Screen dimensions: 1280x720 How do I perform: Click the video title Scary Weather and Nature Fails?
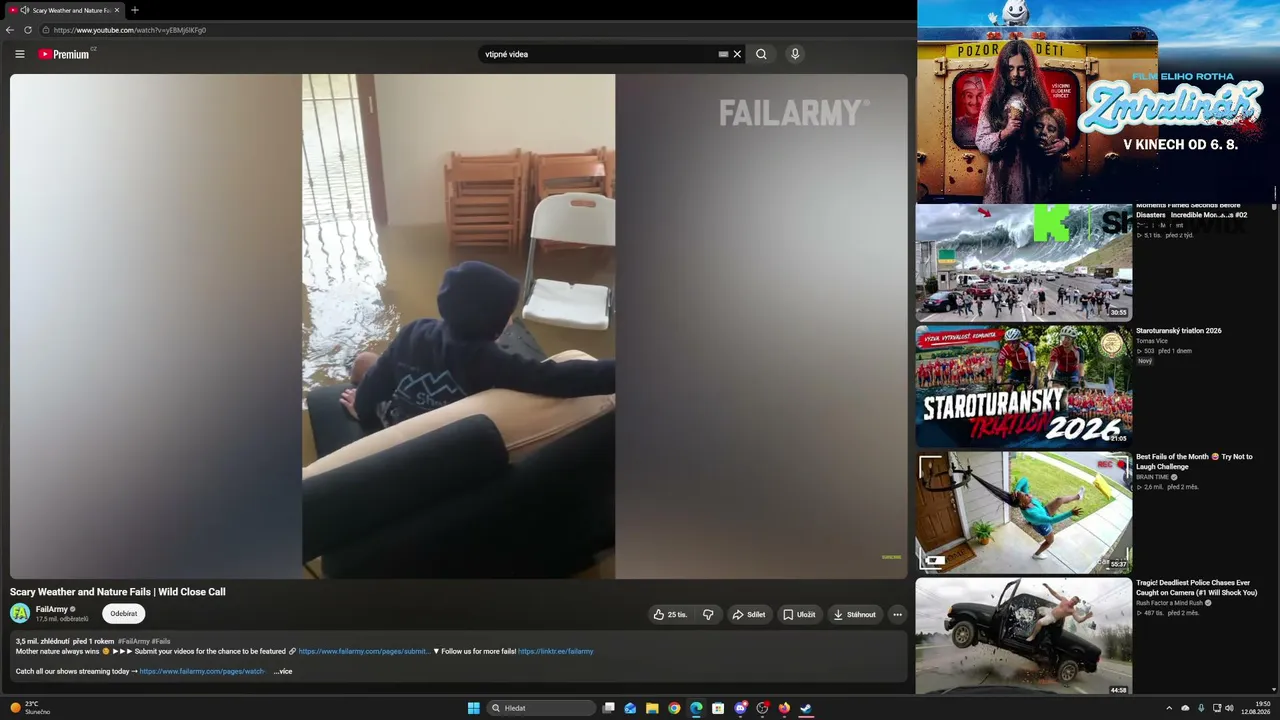pos(118,592)
